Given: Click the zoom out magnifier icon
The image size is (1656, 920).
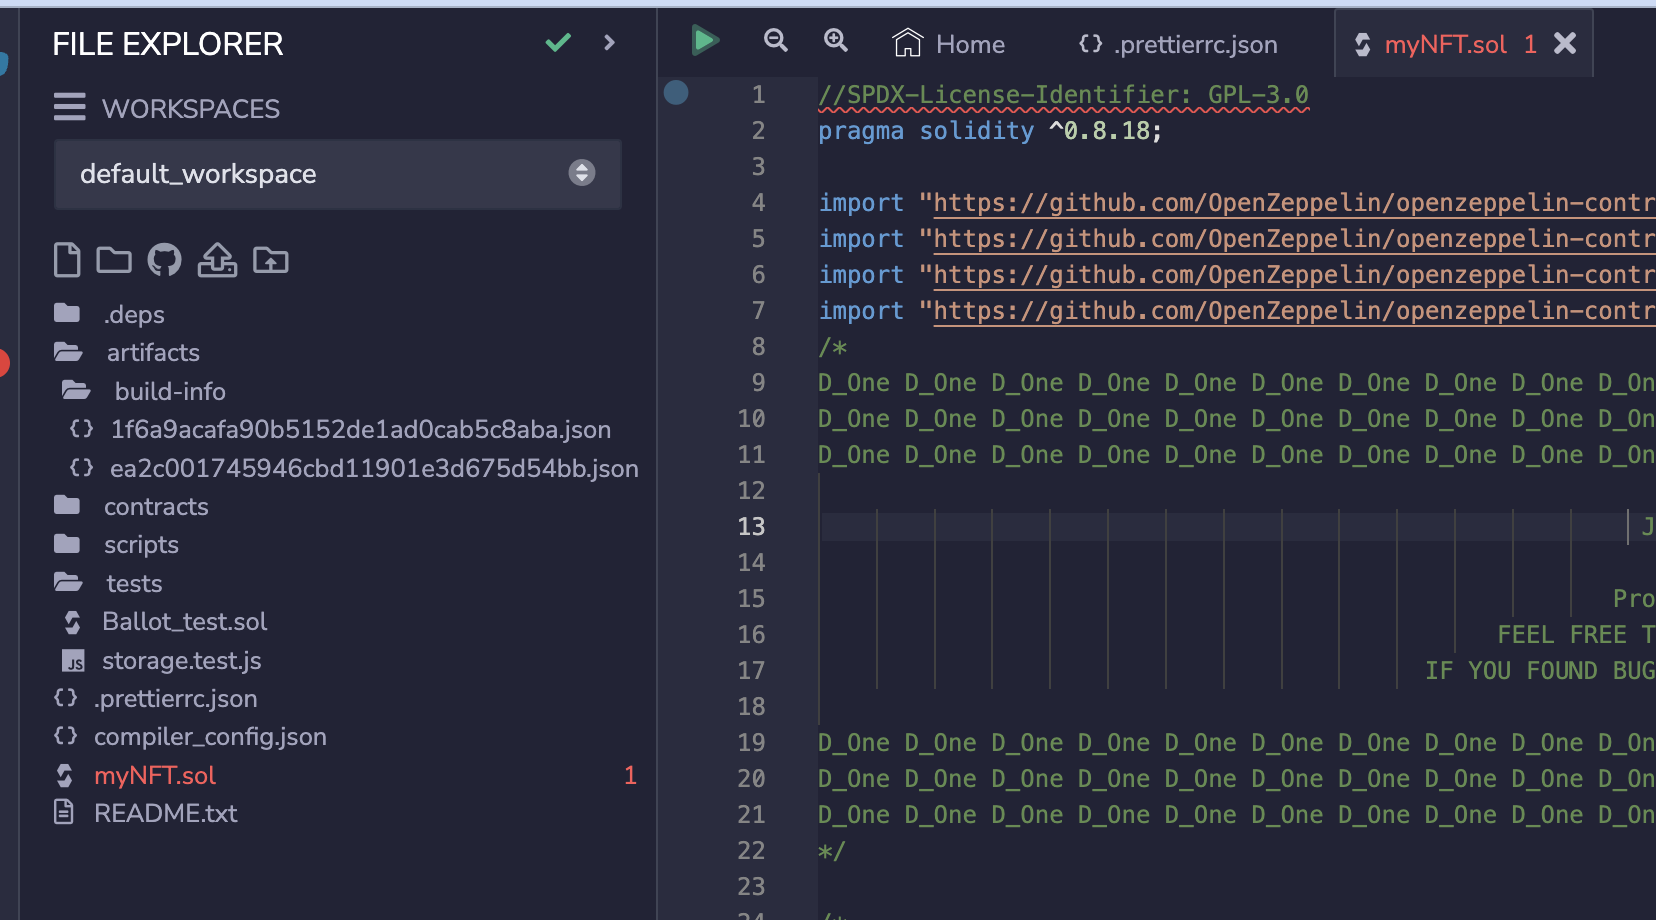Looking at the screenshot, I should [775, 41].
